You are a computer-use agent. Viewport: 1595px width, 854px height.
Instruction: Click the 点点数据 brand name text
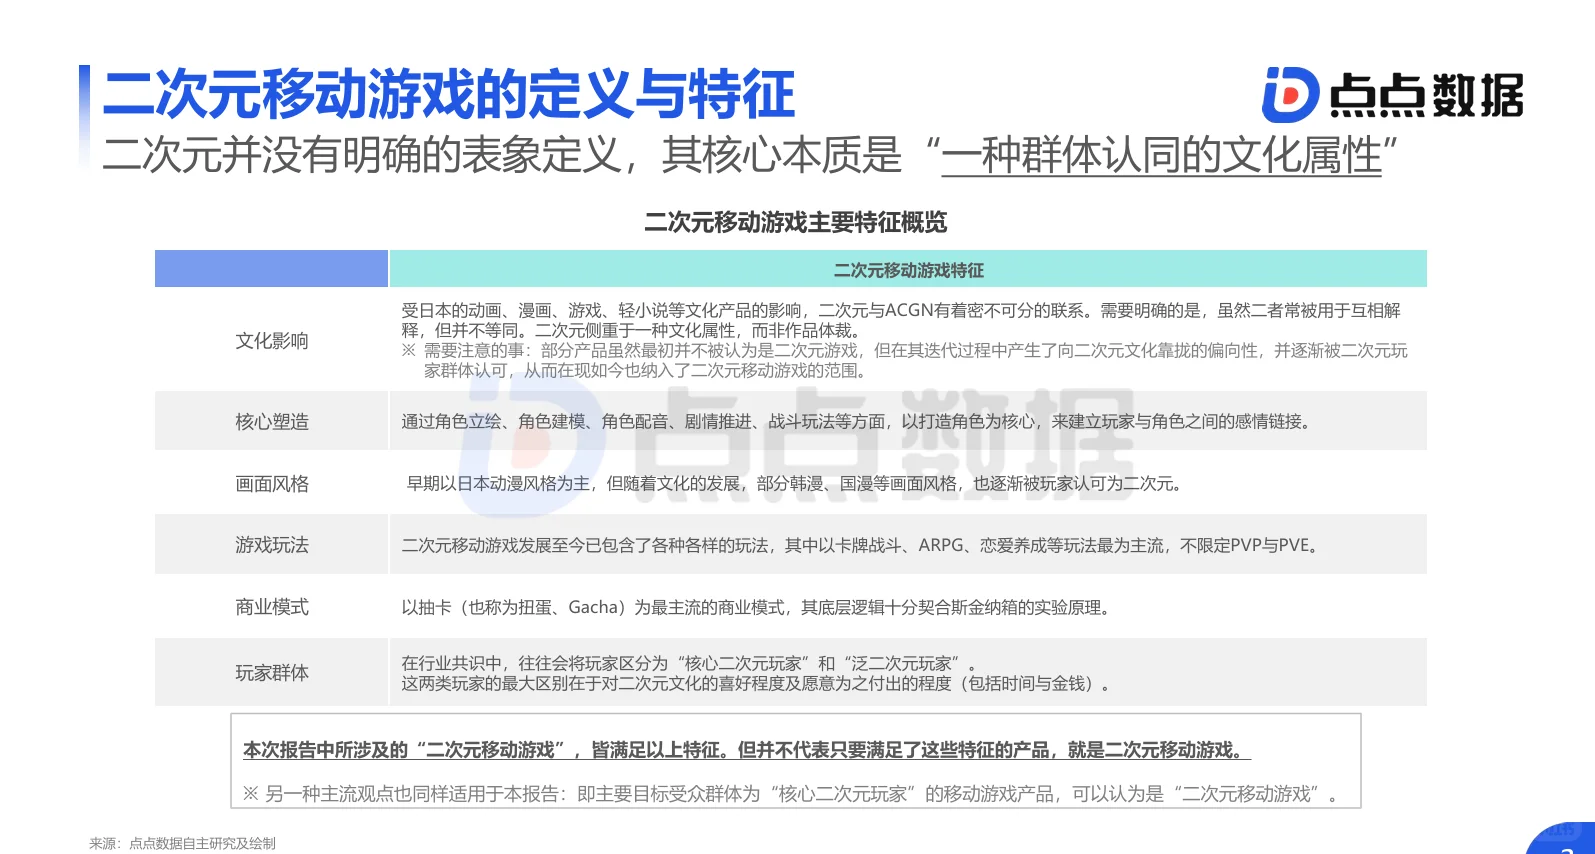point(1427,96)
